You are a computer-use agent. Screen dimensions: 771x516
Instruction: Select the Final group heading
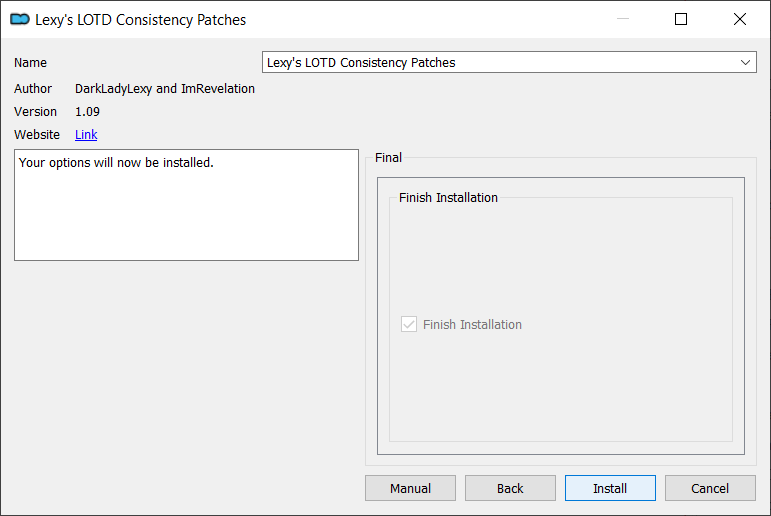(388, 157)
